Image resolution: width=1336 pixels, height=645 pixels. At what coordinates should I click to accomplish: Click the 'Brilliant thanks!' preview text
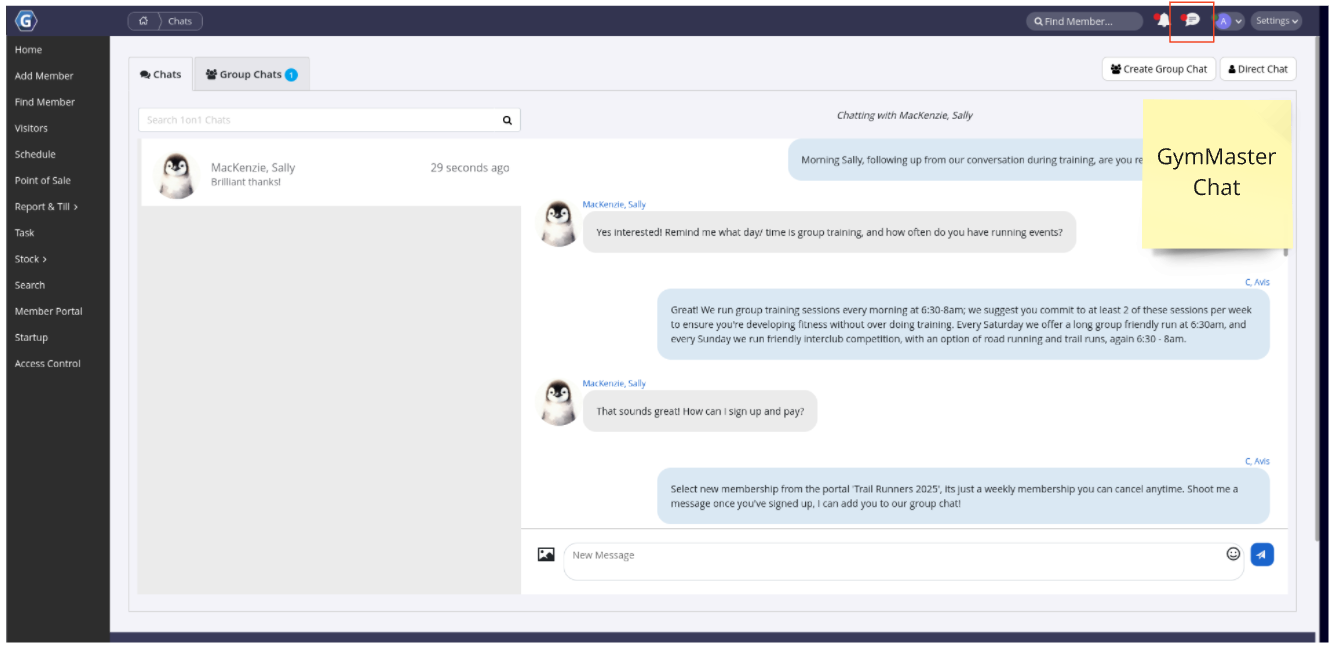(x=246, y=182)
